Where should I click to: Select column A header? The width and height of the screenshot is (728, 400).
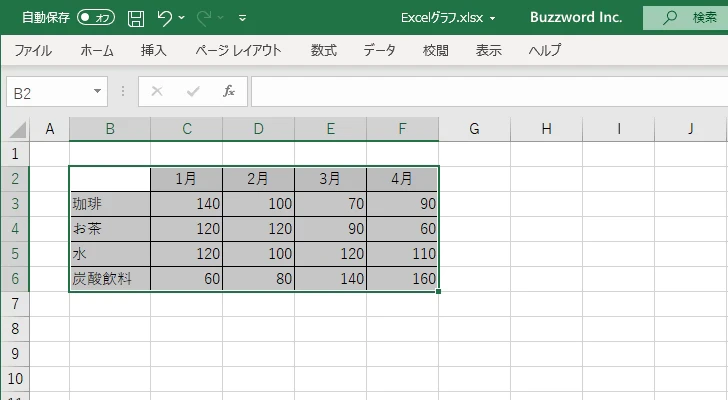pos(50,129)
